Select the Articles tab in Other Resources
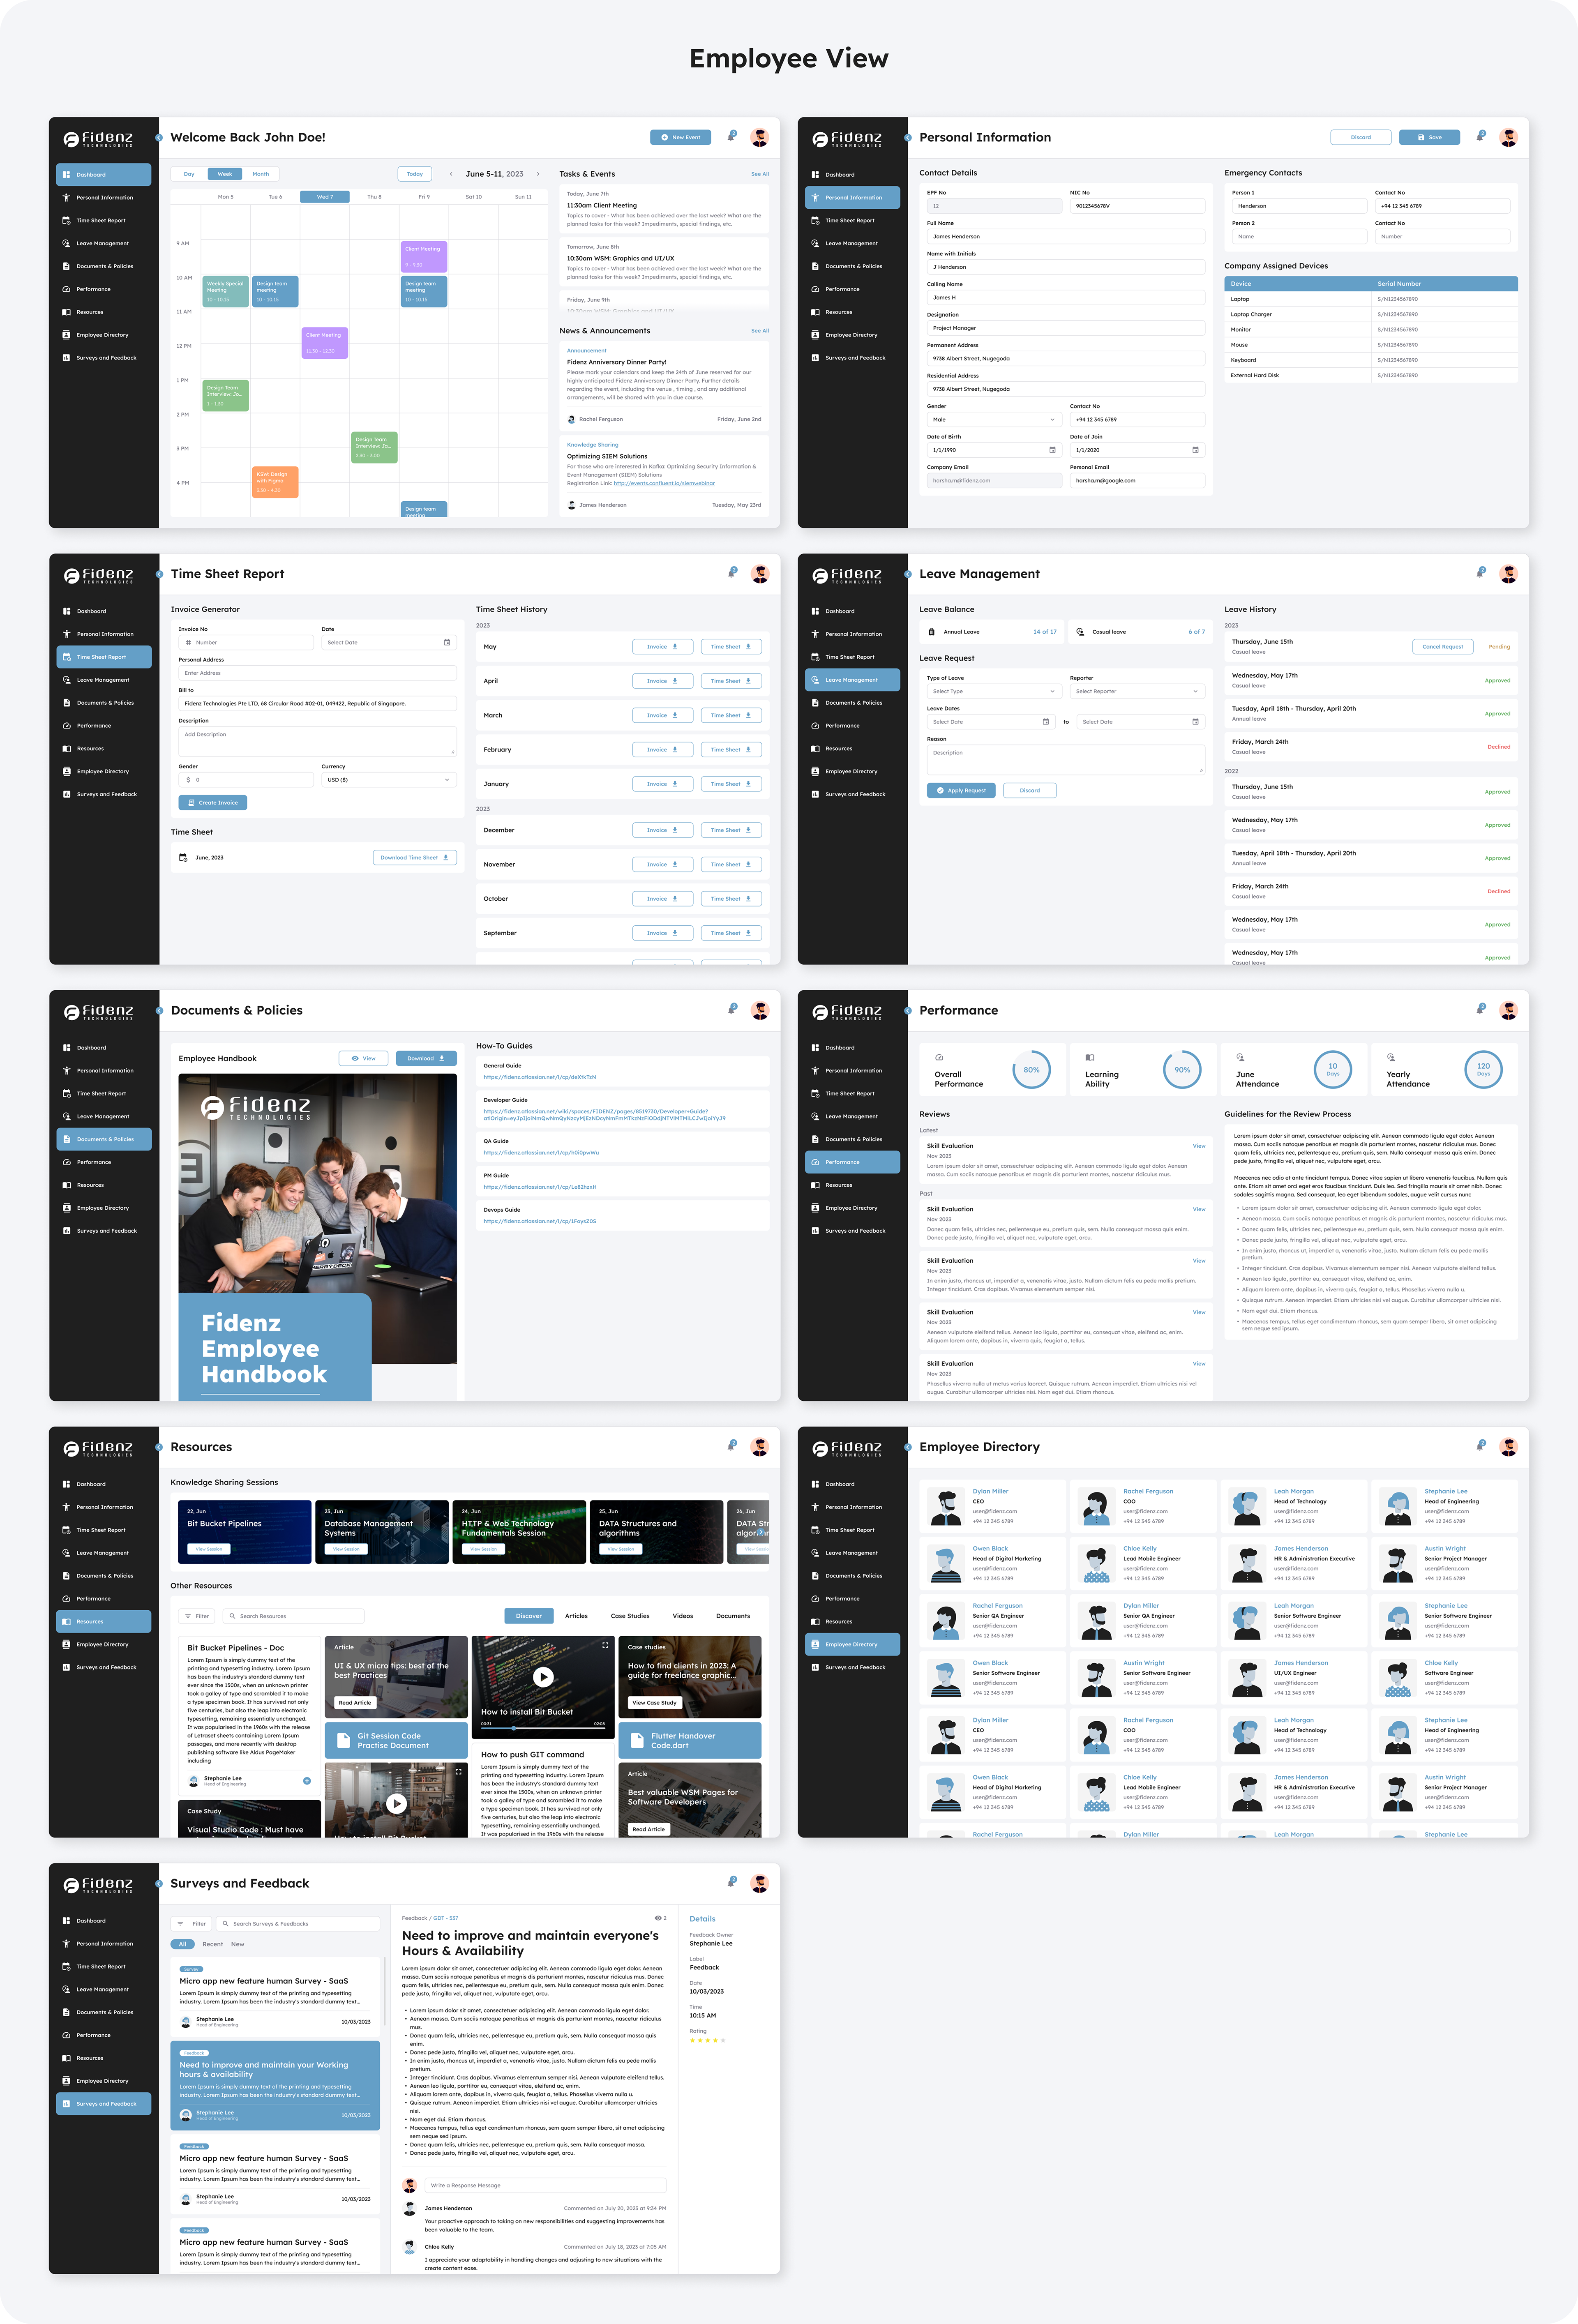 pyautogui.click(x=576, y=1616)
